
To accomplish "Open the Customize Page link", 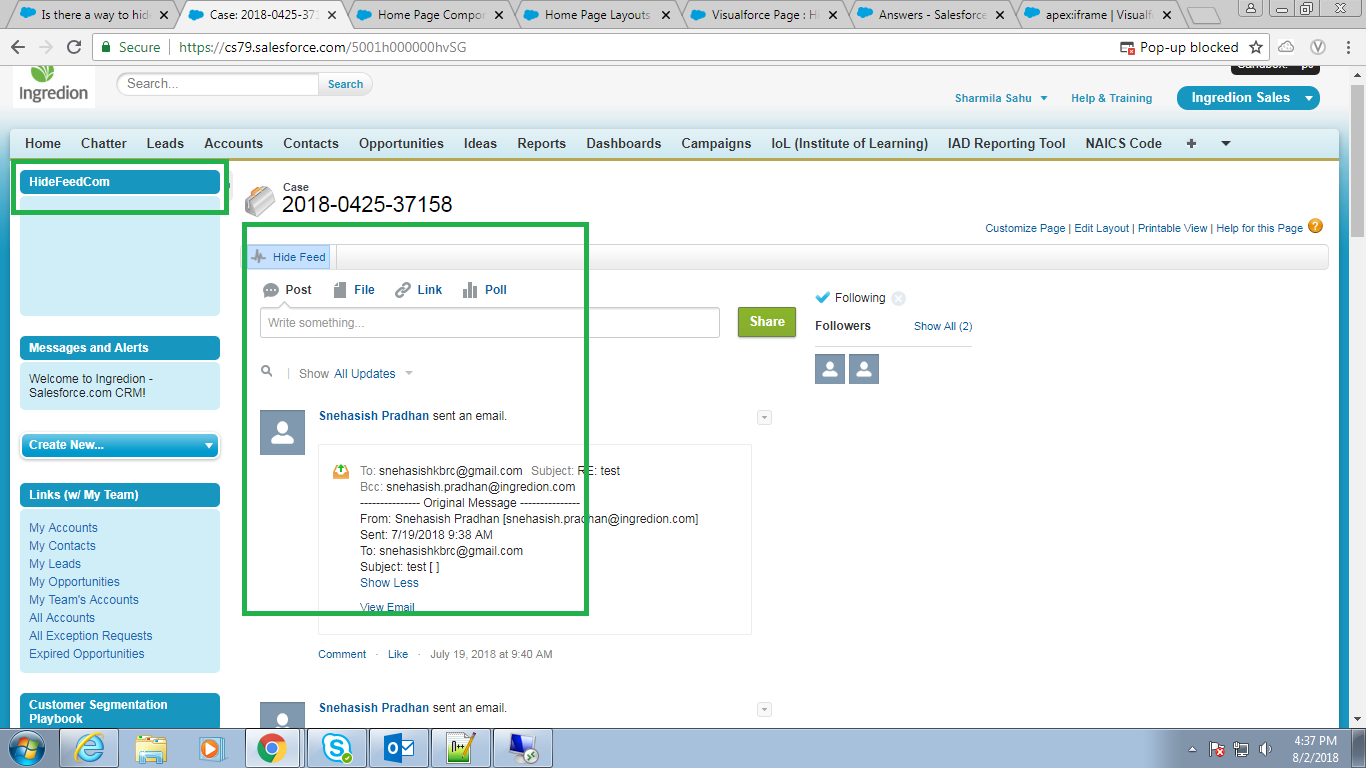I will [x=1025, y=228].
